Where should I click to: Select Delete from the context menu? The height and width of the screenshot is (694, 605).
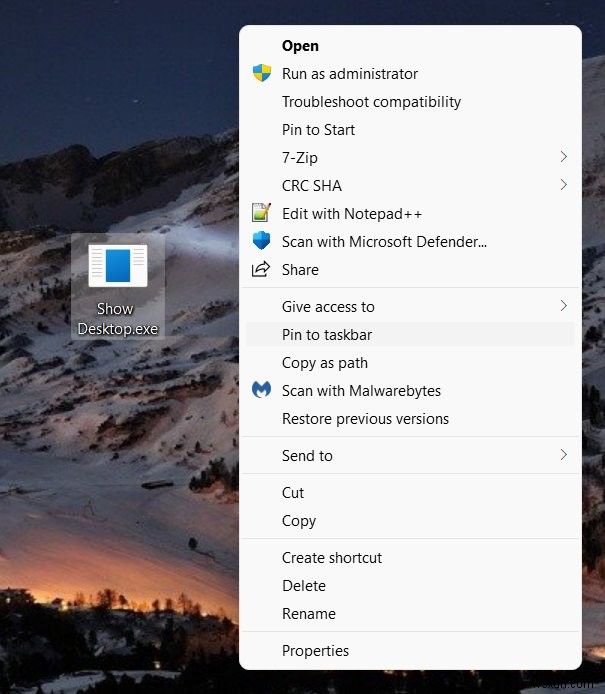pyautogui.click(x=410, y=586)
